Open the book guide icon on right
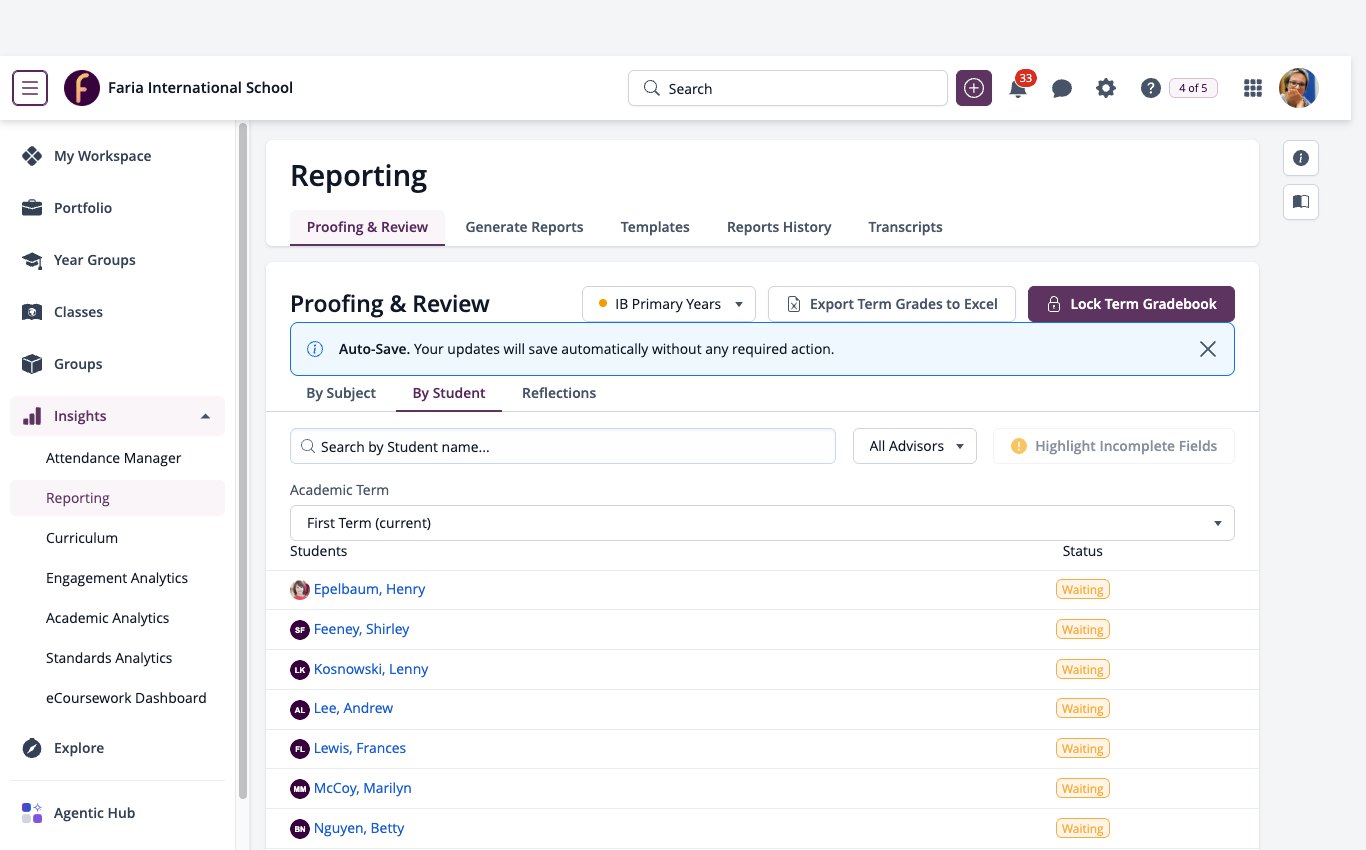 pyautogui.click(x=1301, y=202)
